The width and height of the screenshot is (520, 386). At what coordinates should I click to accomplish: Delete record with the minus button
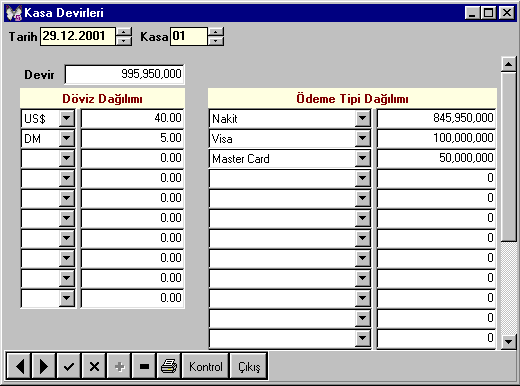[x=144, y=367]
